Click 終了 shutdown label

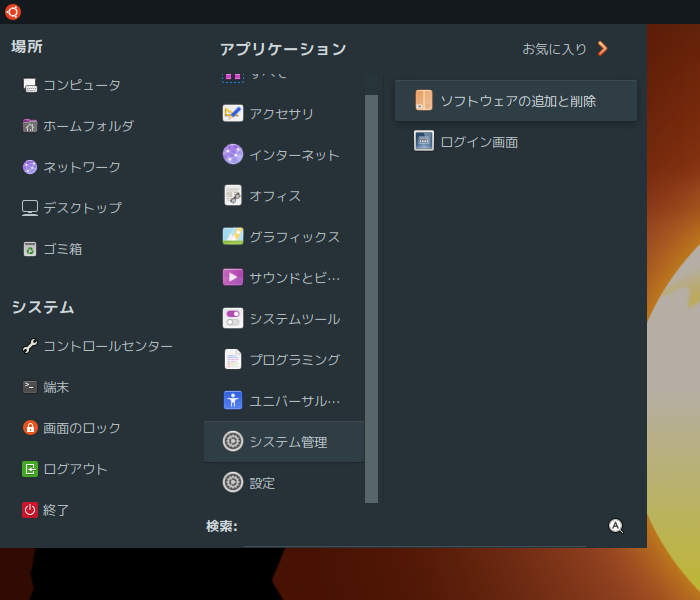[x=56, y=510]
